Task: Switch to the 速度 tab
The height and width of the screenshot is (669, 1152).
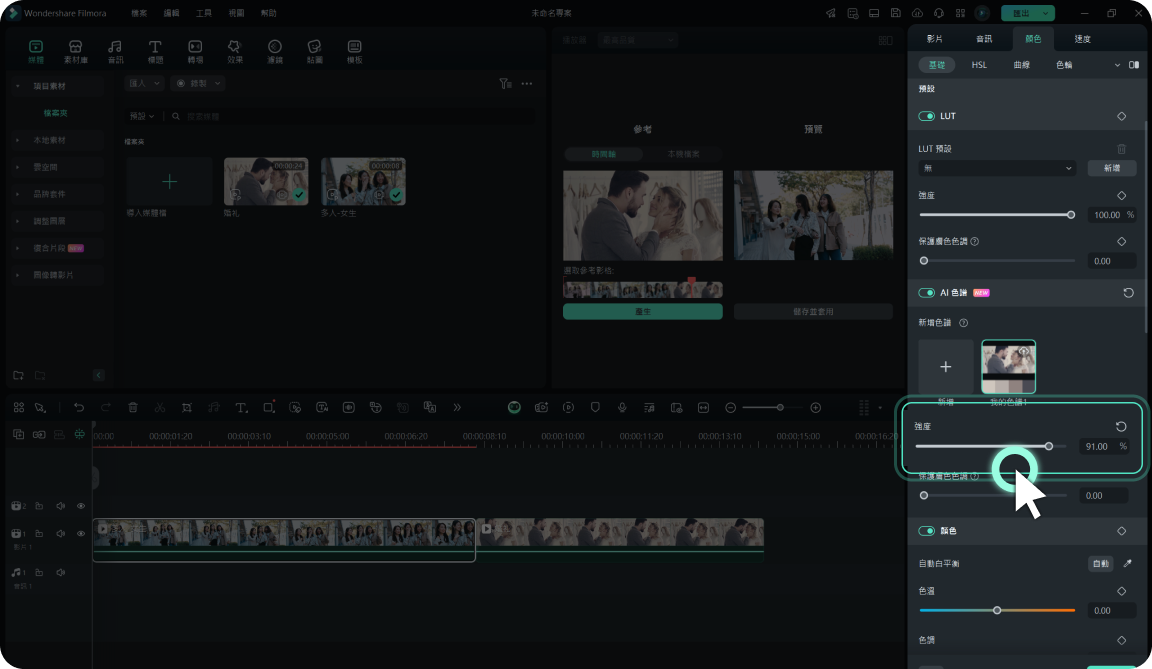Action: 1082,39
